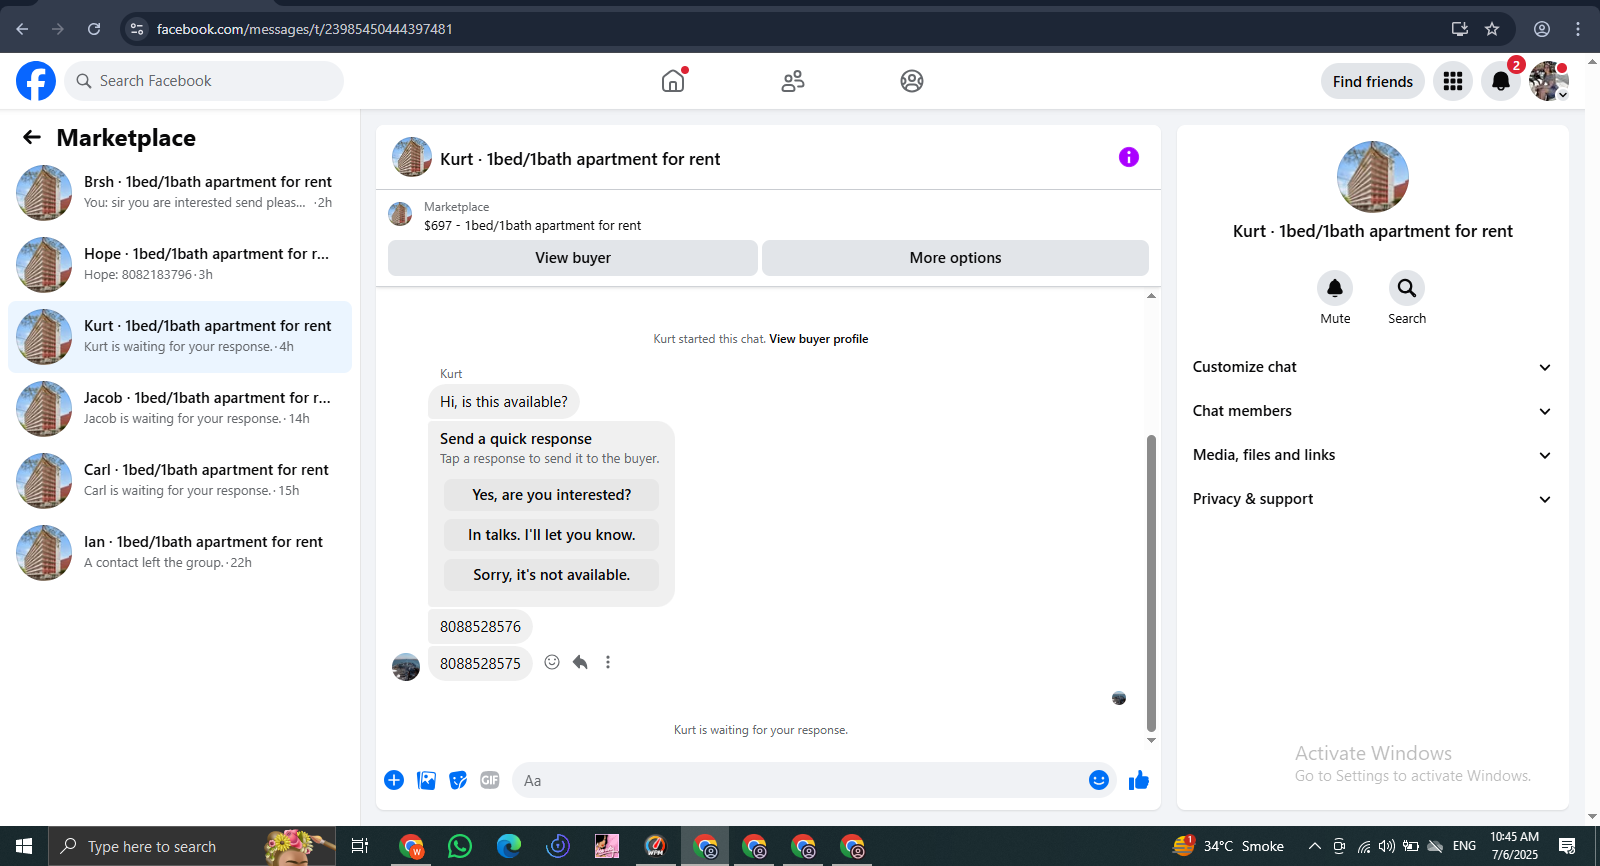Open the Groups icon in top navigation
This screenshot has width=1600, height=866.
pyautogui.click(x=912, y=81)
